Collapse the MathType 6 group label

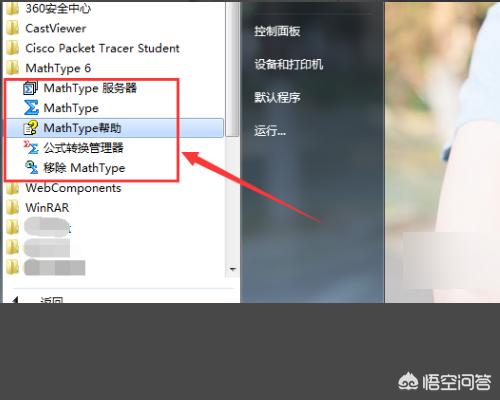tap(58, 68)
